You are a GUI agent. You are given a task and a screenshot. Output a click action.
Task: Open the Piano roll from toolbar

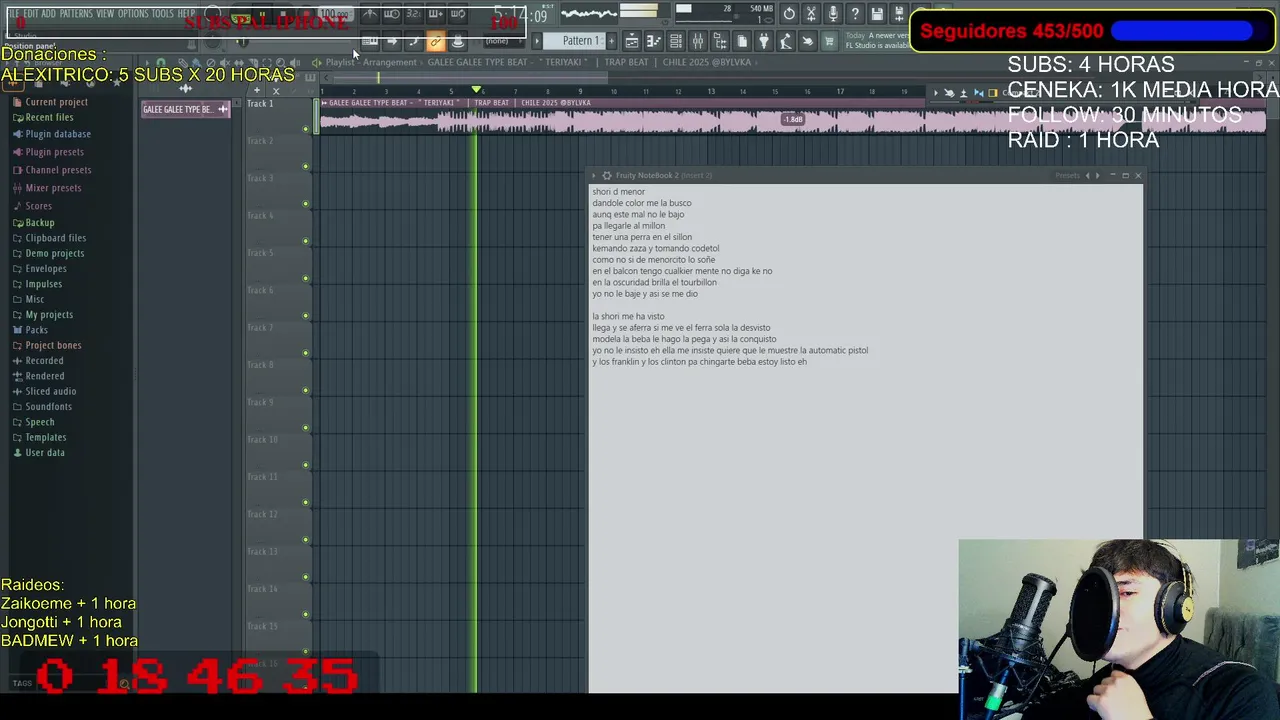[x=653, y=41]
